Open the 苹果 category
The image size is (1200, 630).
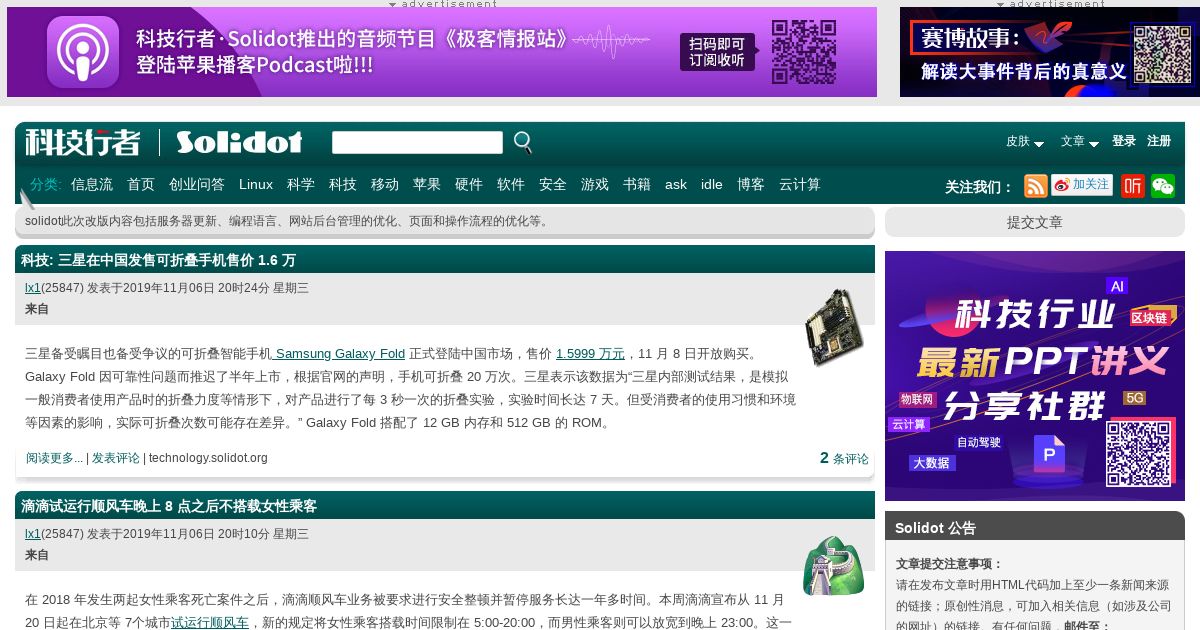(x=427, y=184)
